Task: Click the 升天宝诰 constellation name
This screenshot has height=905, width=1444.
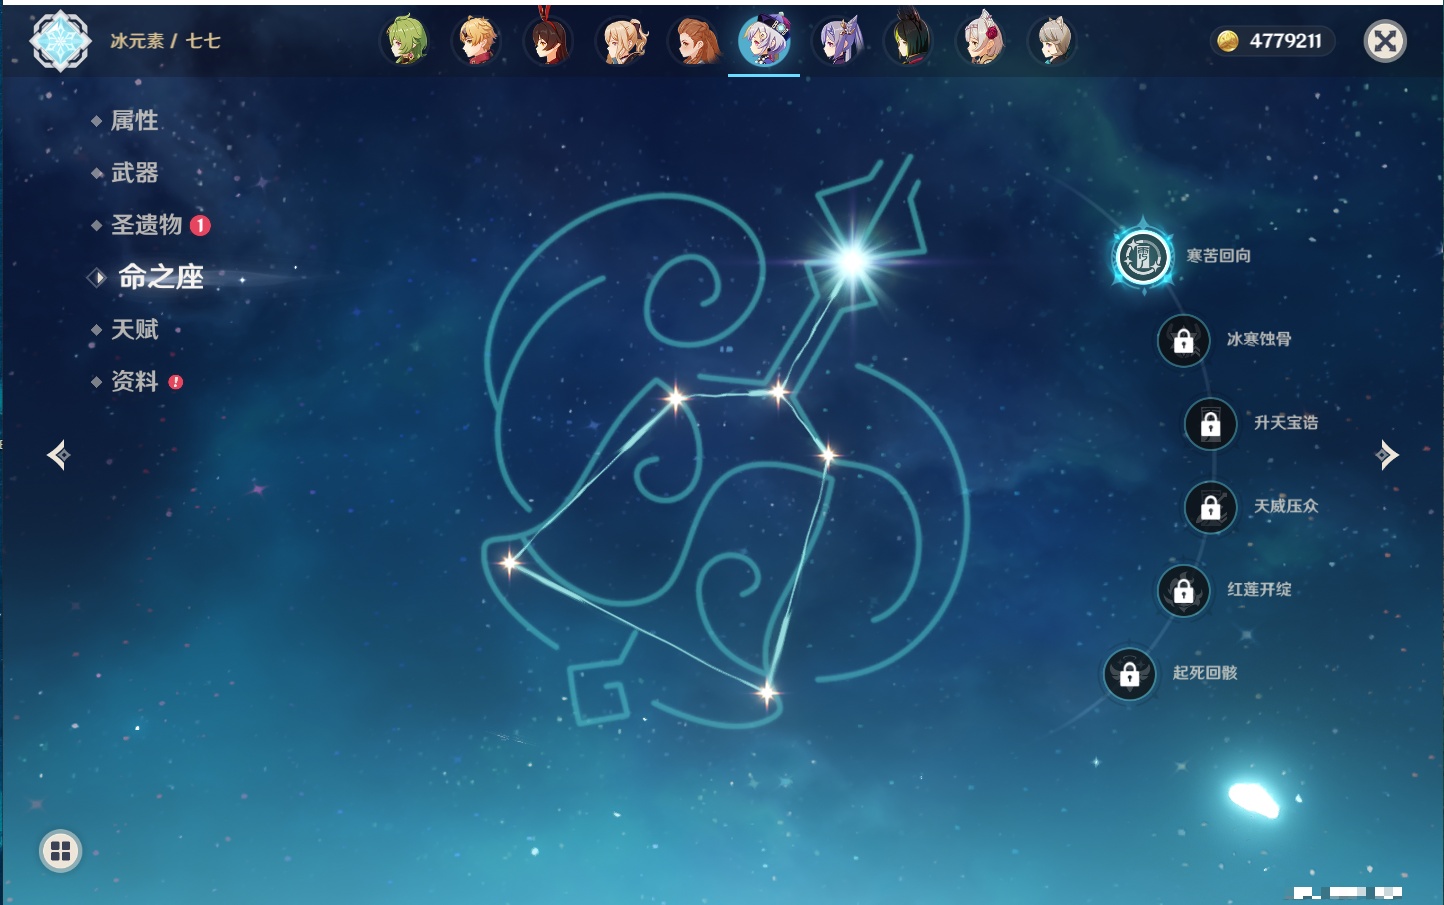Action: (x=1286, y=422)
